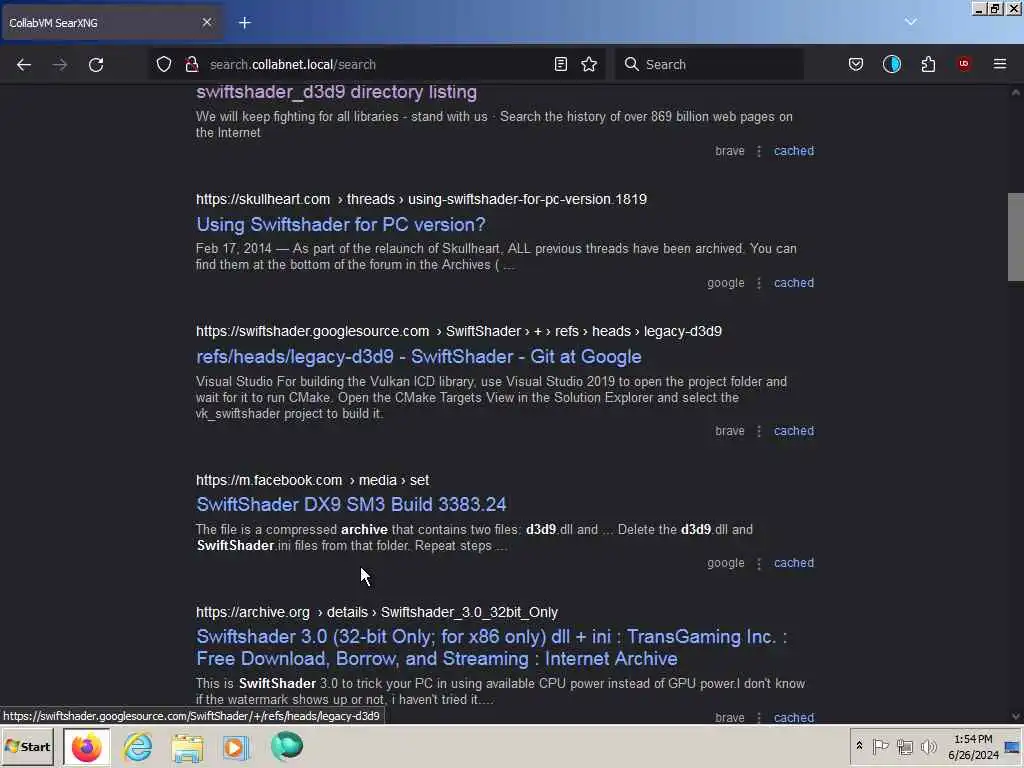Click the scrollbar up arrow

[x=1016, y=93]
